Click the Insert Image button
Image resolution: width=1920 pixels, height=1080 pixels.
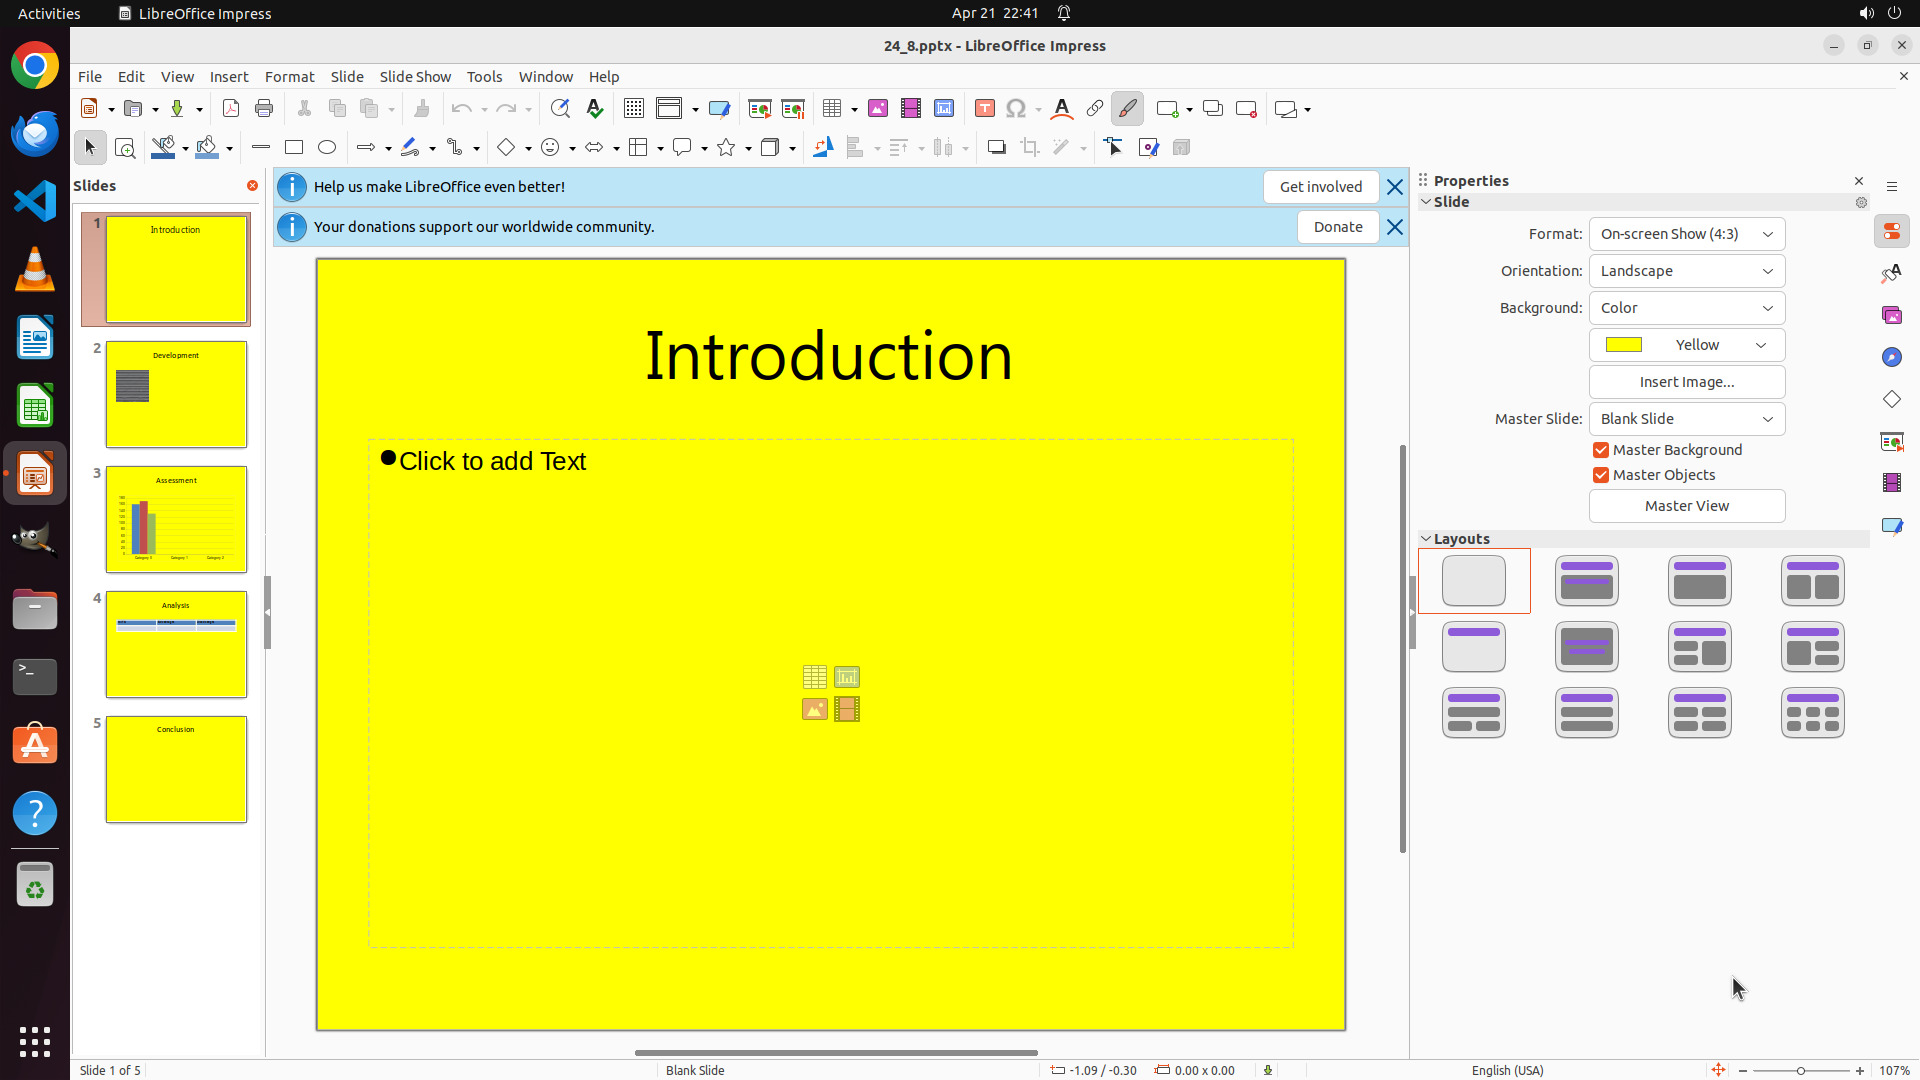[1687, 382]
